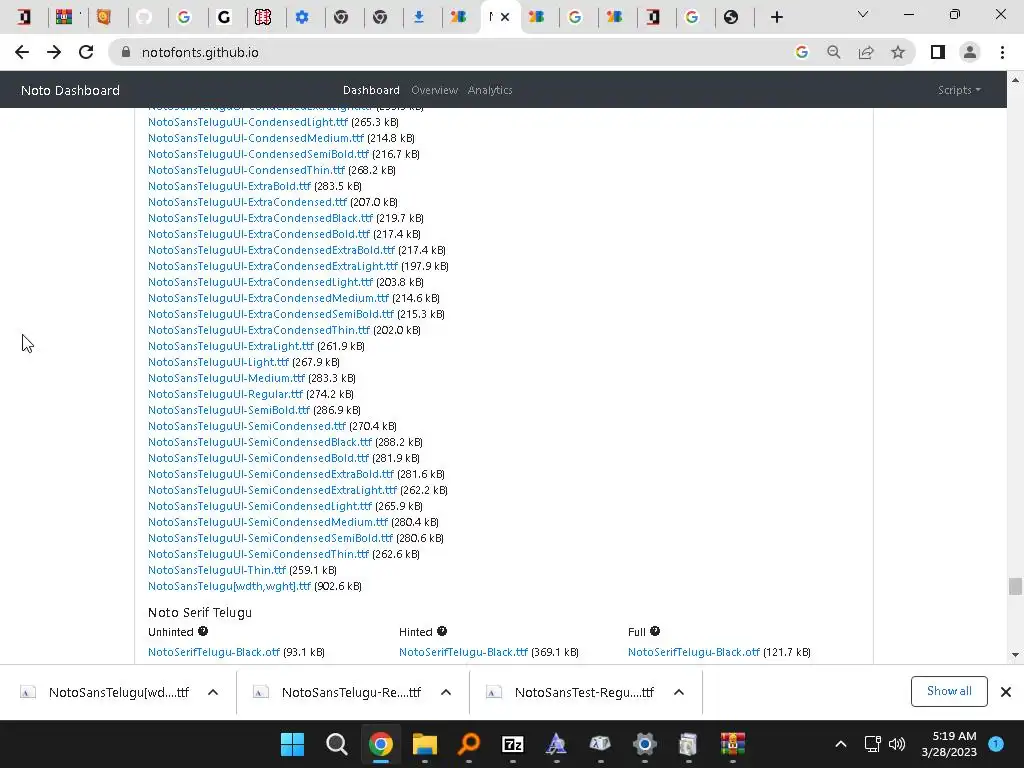Image resolution: width=1024 pixels, height=768 pixels.
Task: Download hinted NotoSerifTelugu-Black.ttf
Action: [x=463, y=652]
